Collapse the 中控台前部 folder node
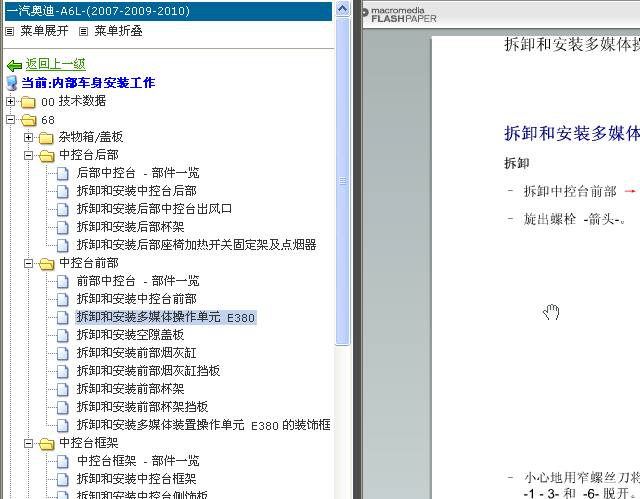 [x=28, y=264]
